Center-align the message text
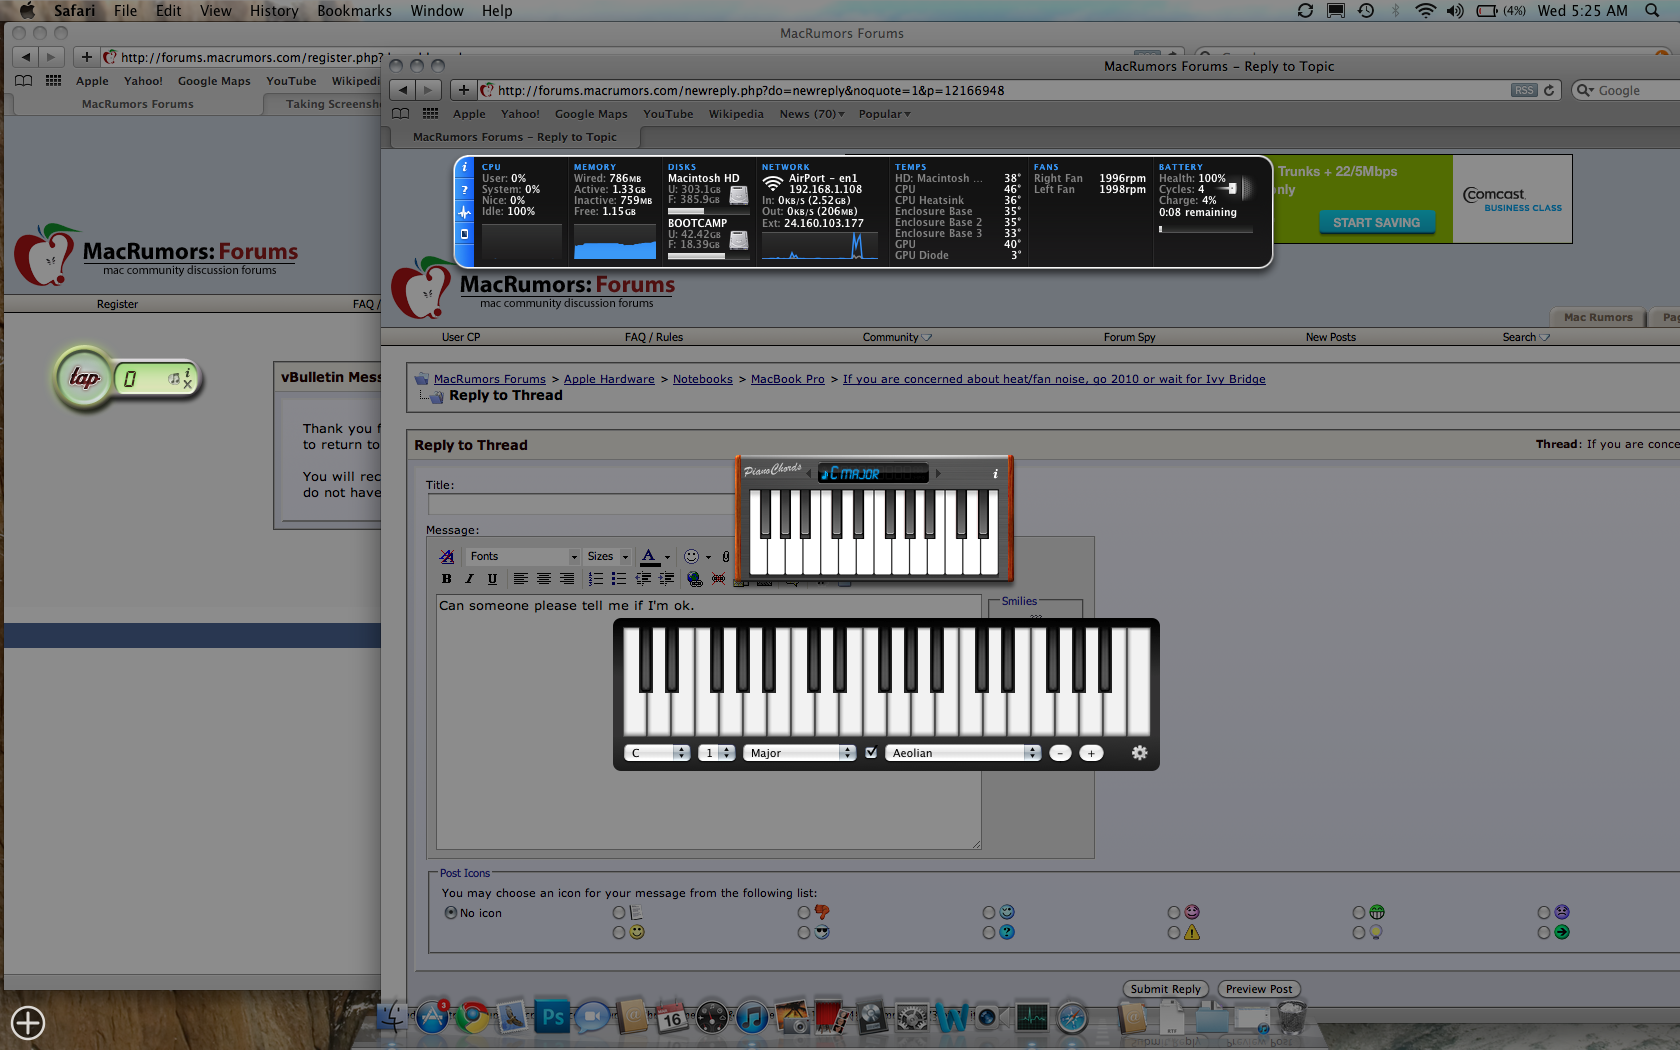 (543, 579)
